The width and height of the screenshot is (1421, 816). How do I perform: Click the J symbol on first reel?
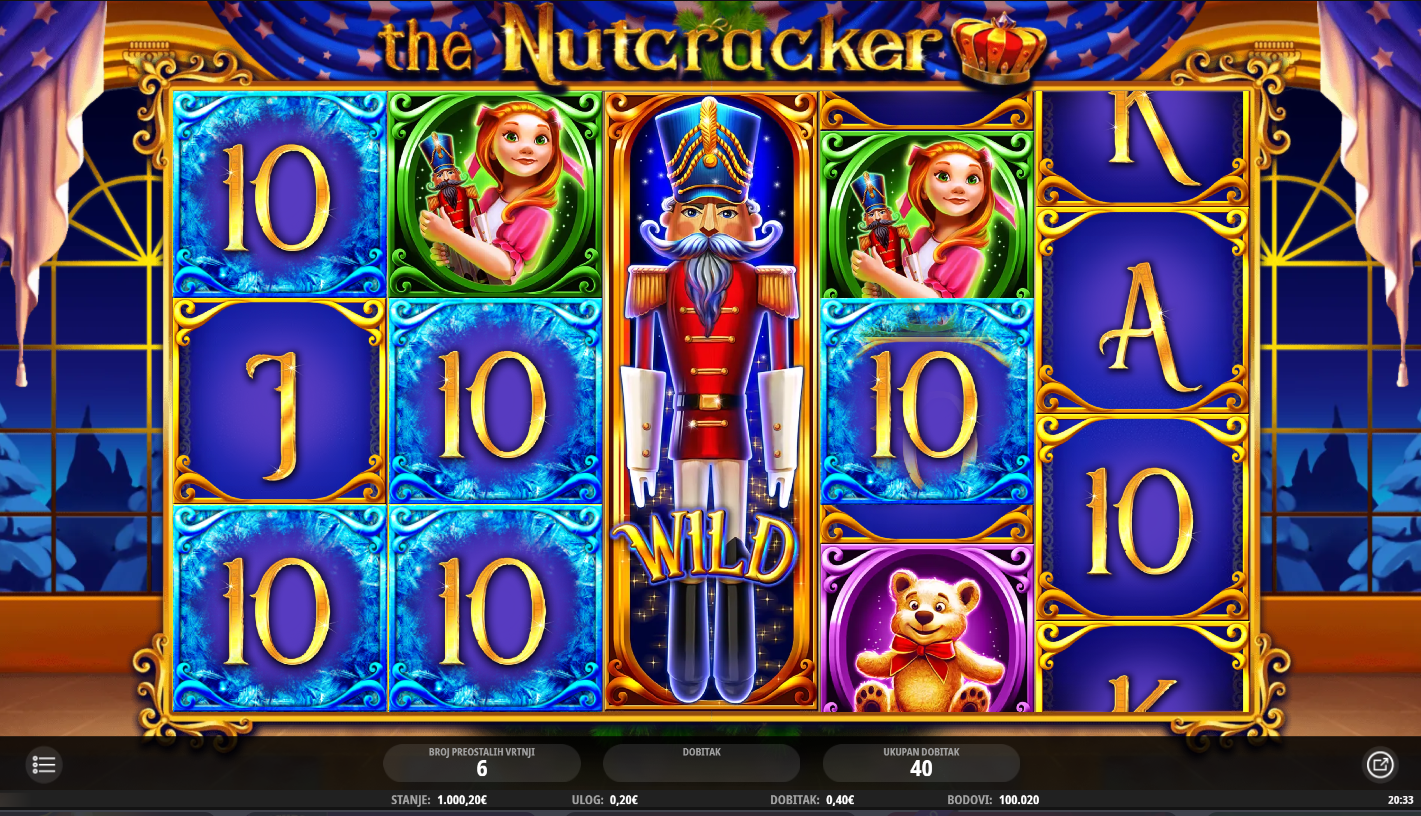tap(280, 401)
